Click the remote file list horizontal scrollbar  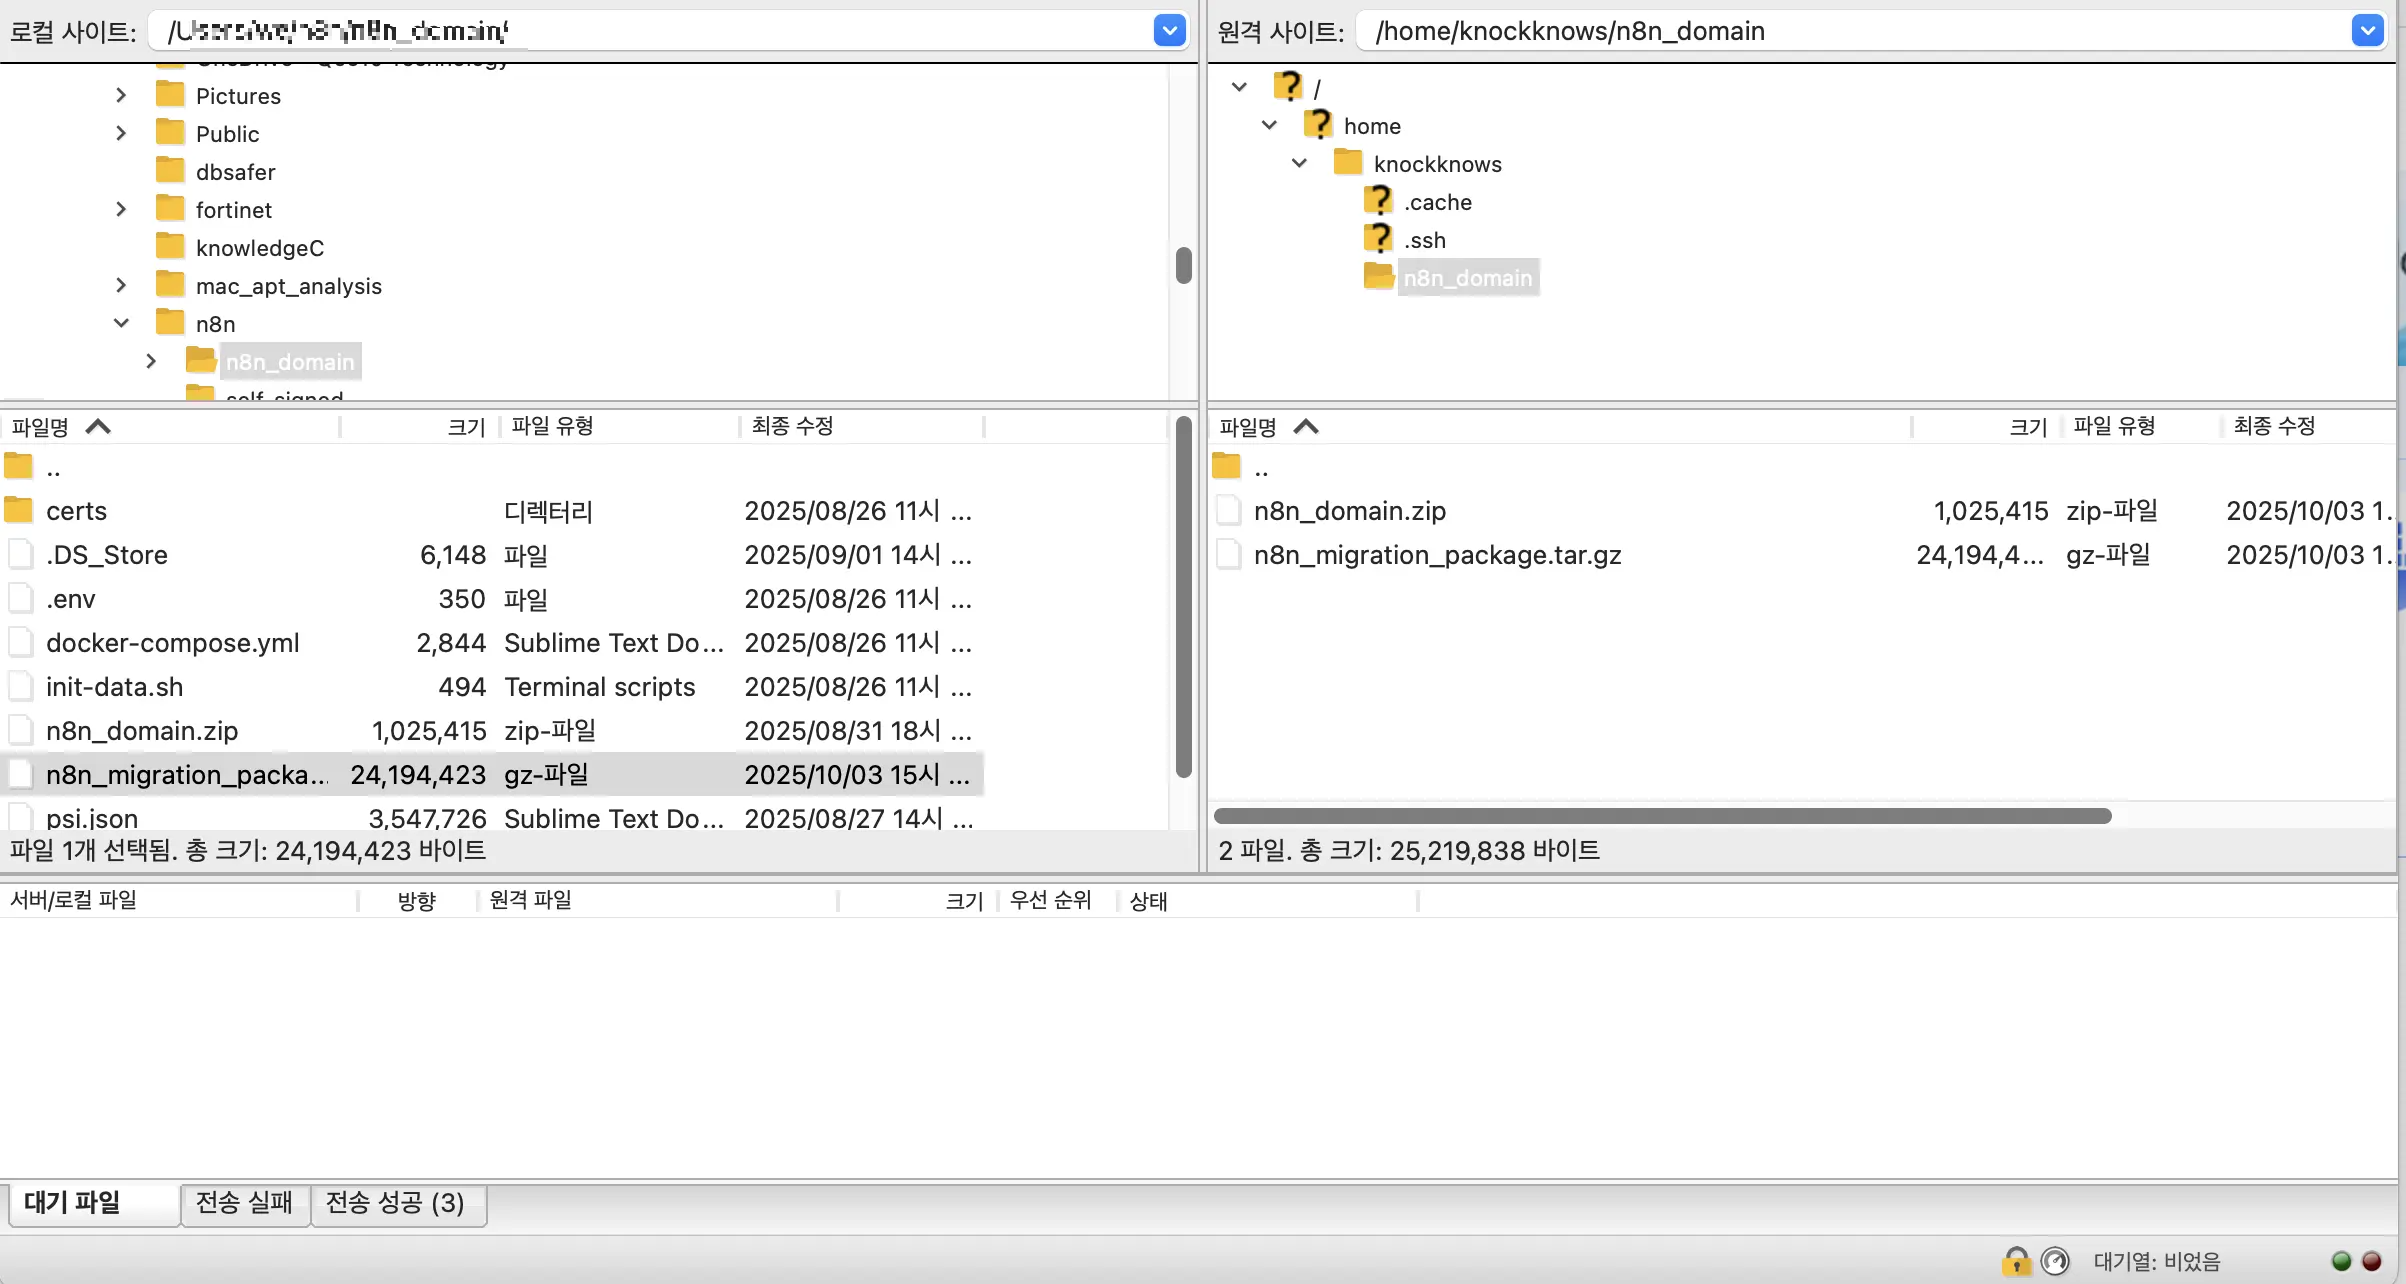point(1662,816)
